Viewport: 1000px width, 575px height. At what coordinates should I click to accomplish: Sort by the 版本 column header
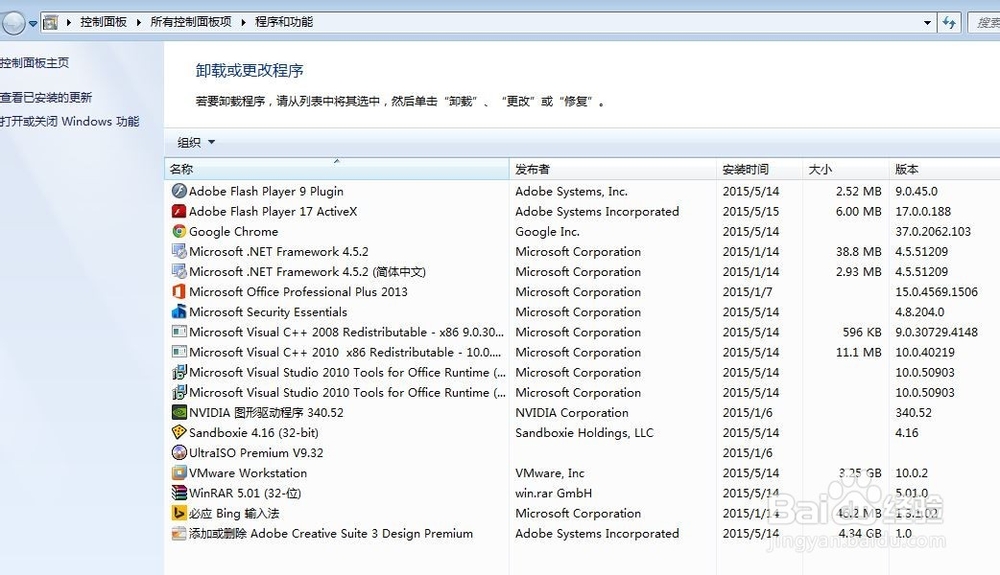pos(944,169)
